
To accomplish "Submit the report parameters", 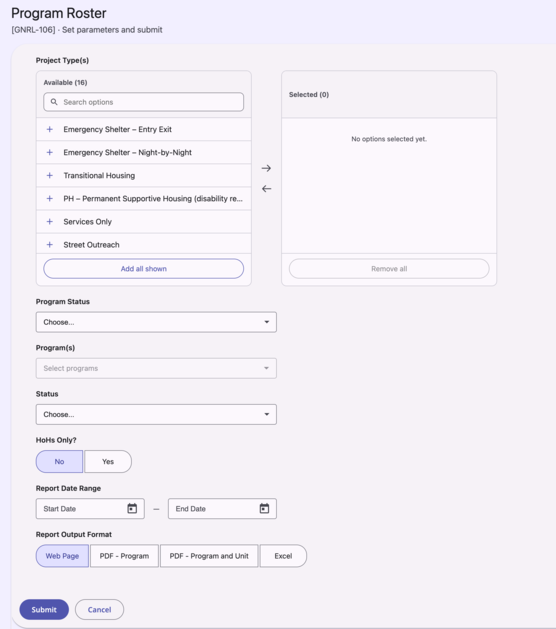I will (44, 610).
